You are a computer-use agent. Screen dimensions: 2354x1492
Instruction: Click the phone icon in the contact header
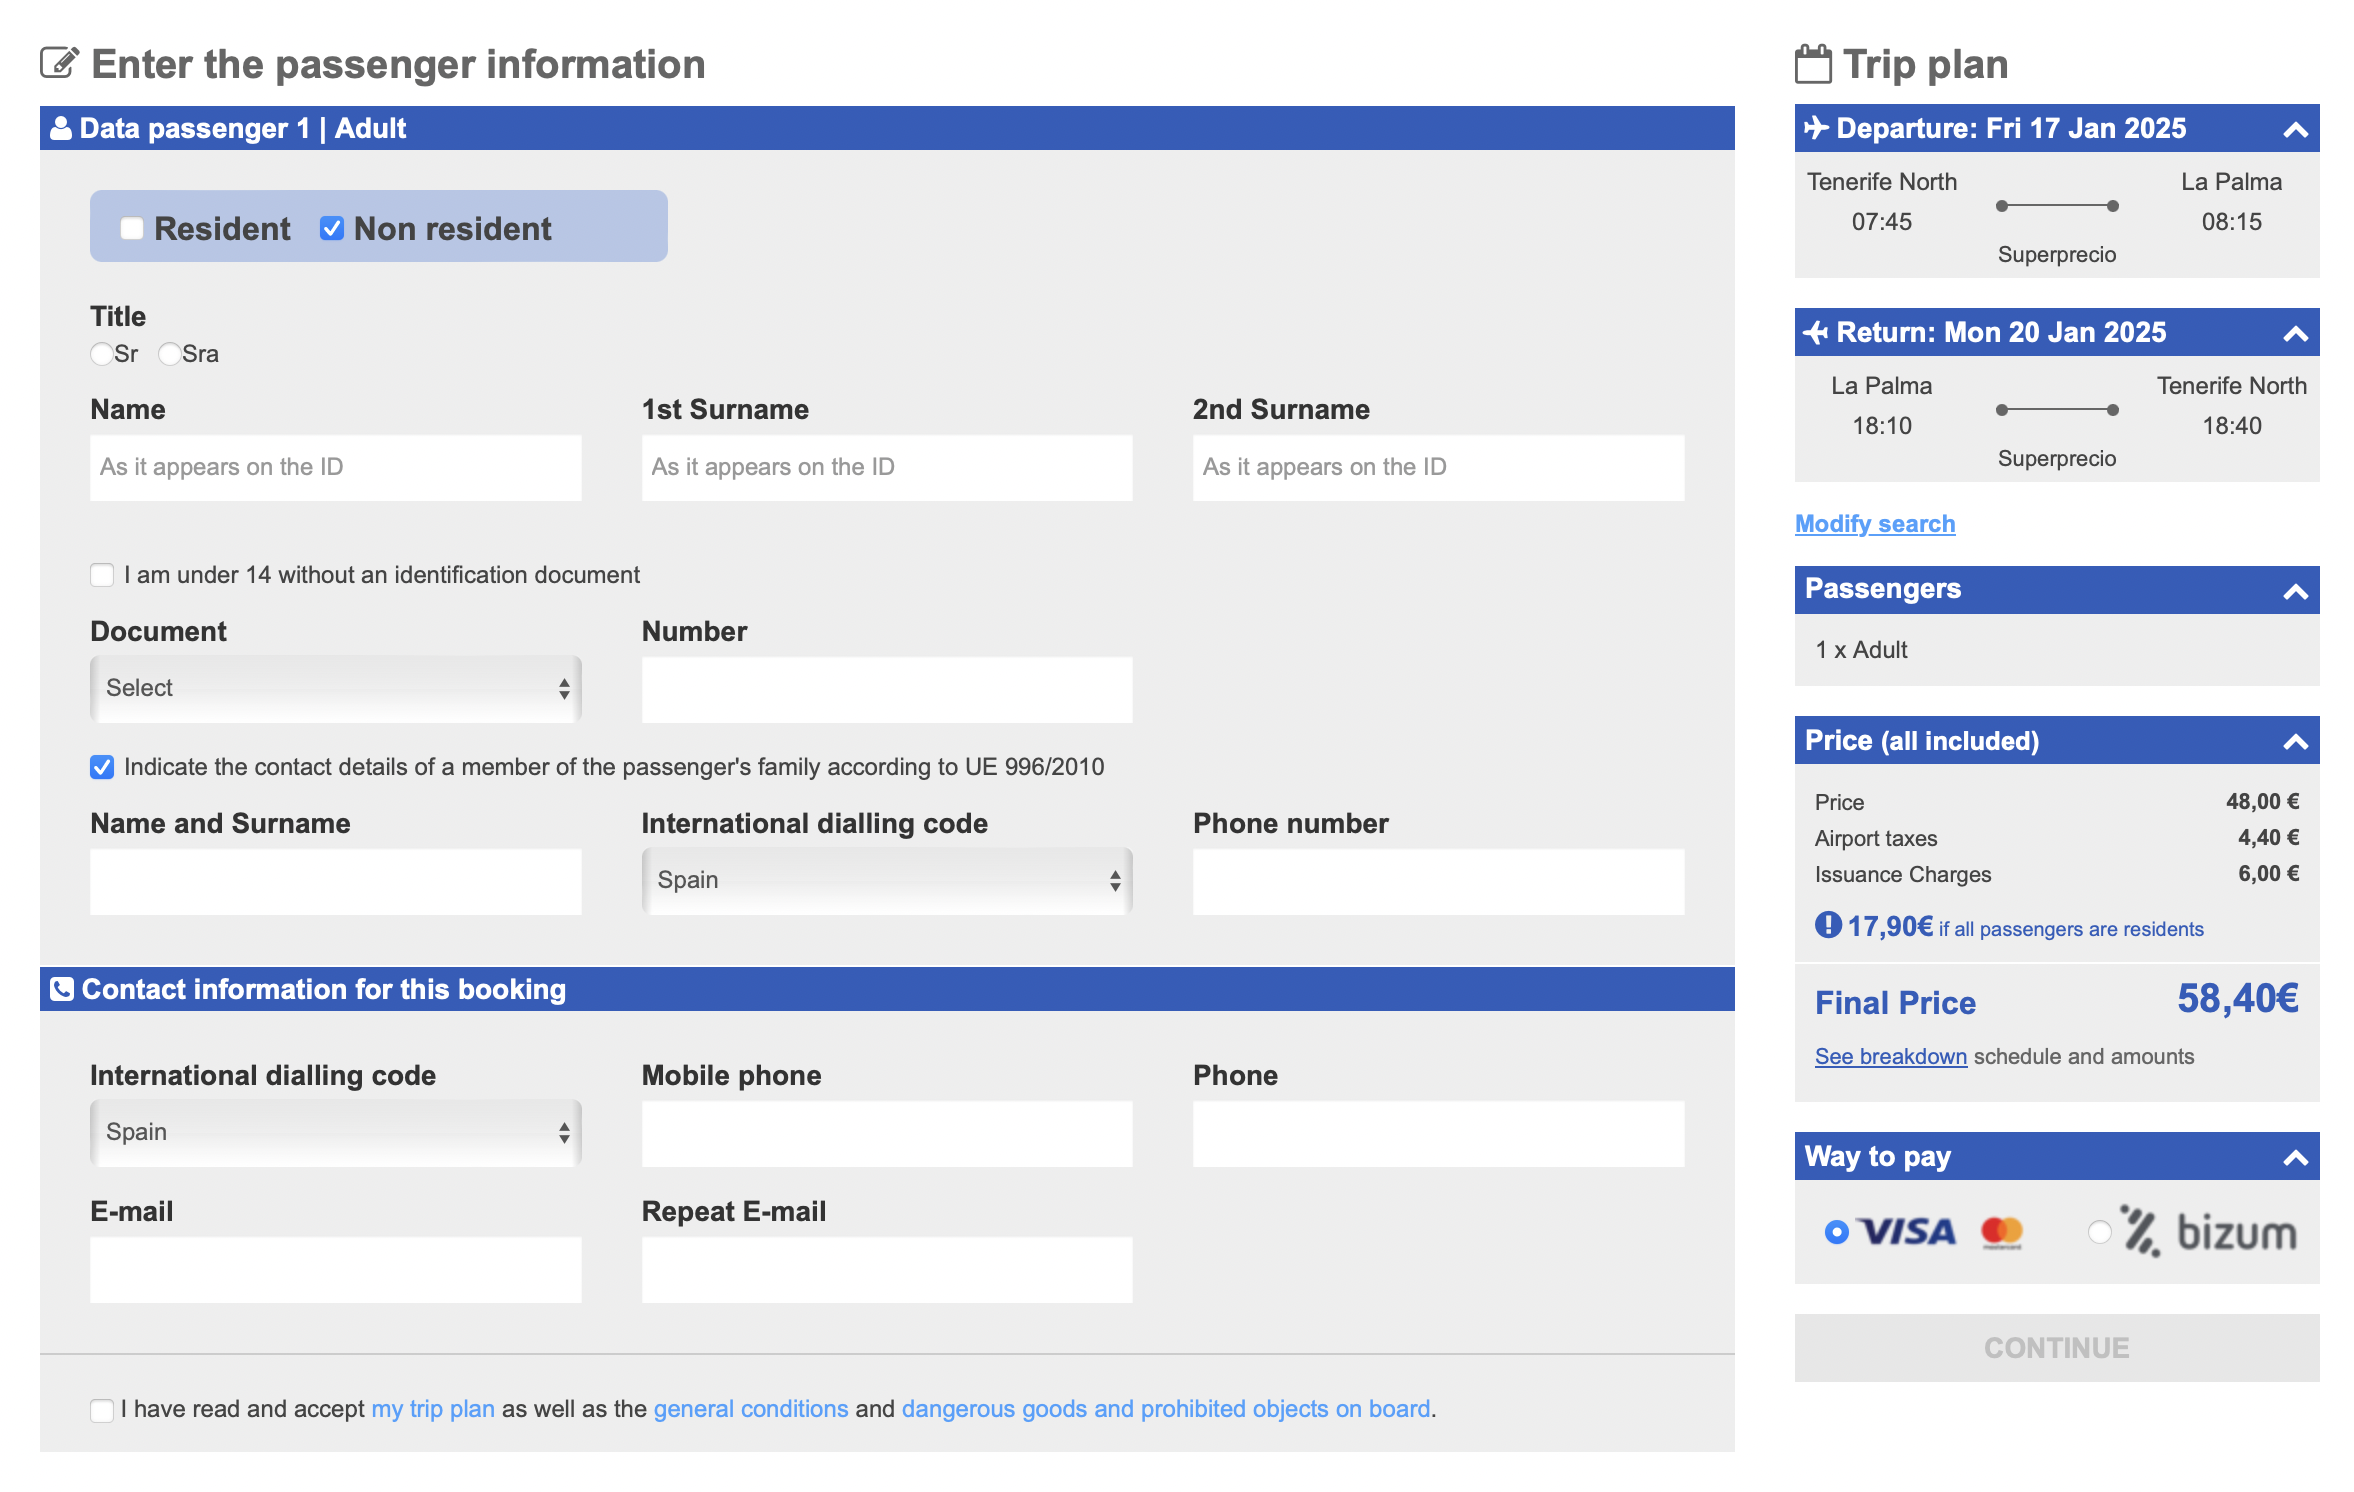62,989
